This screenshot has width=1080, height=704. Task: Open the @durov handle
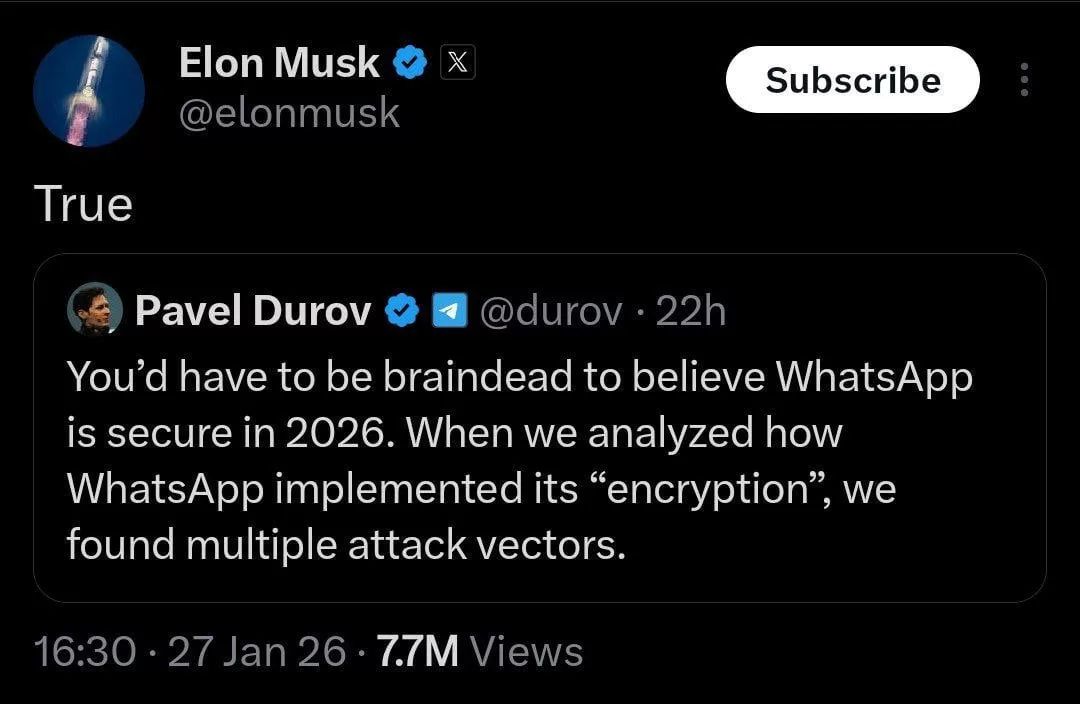point(553,312)
